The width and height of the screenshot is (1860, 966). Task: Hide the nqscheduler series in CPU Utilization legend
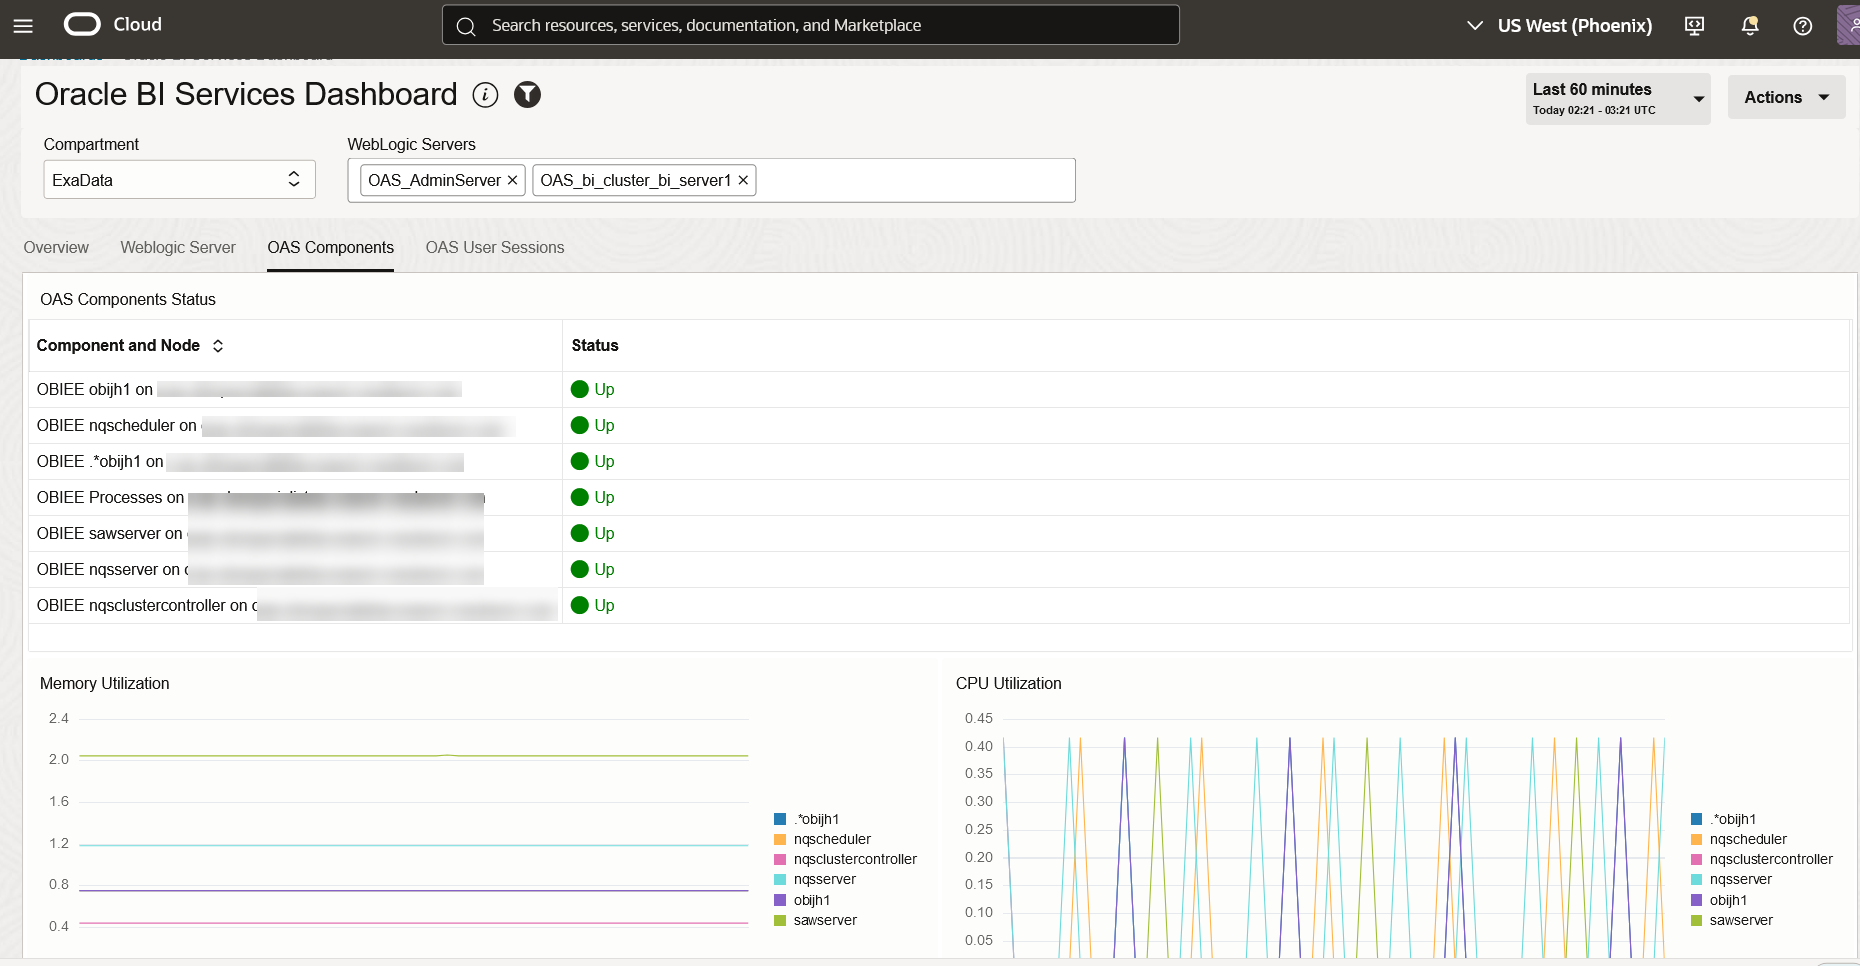(x=1747, y=839)
